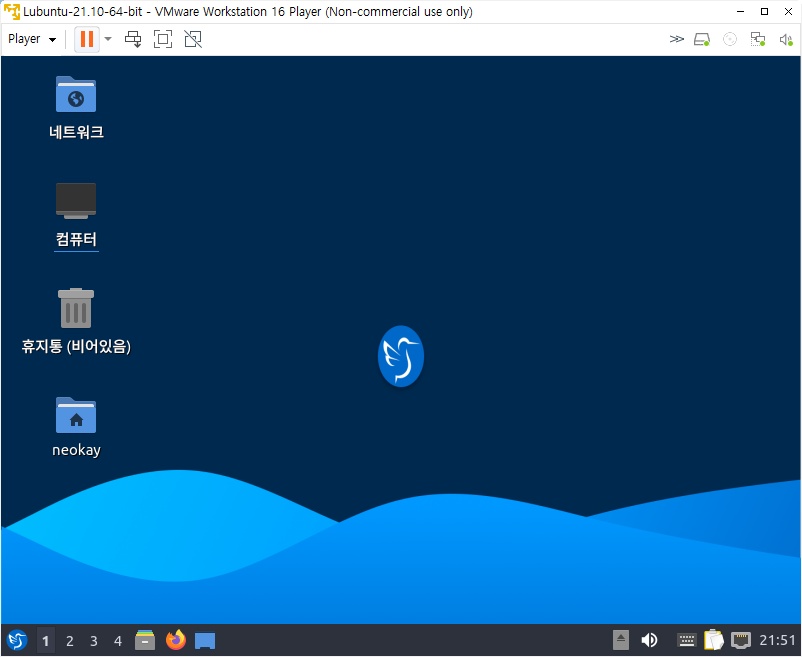Switch to workspace 2
Viewport: 802px width, 657px height.
tap(70, 641)
